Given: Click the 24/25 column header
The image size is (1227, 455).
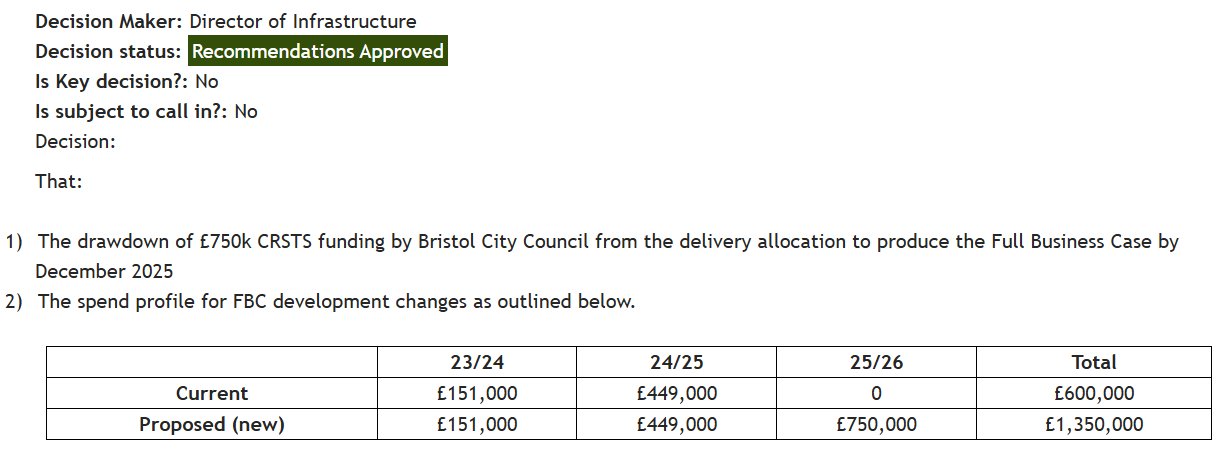Looking at the screenshot, I should [676, 362].
